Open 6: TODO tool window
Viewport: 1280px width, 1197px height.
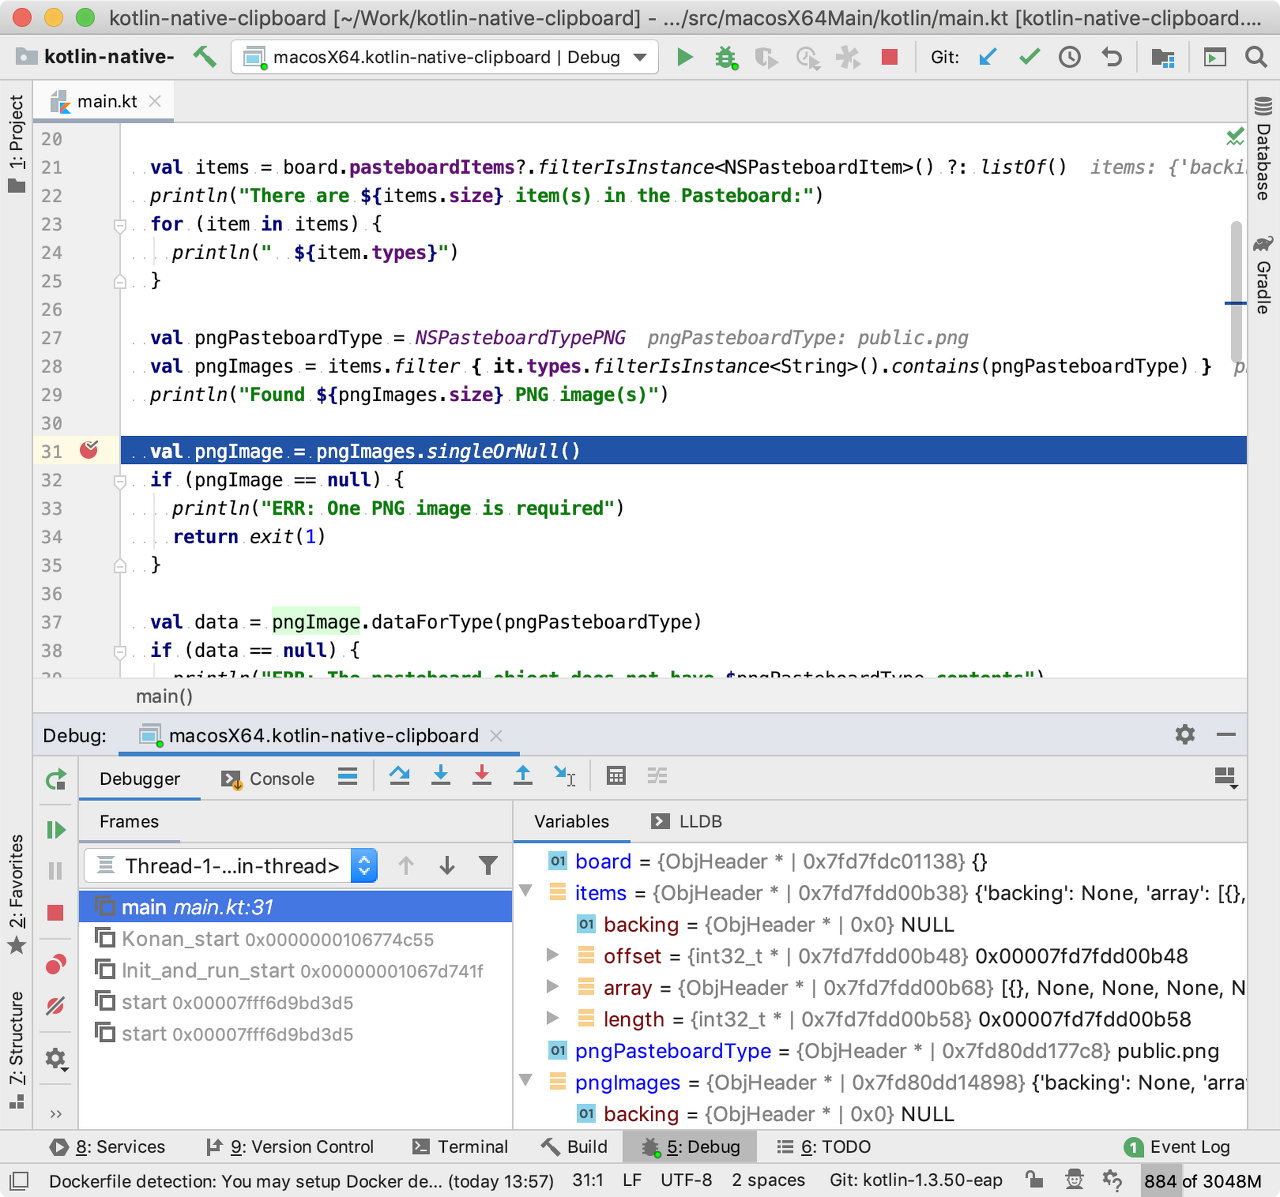[824, 1147]
